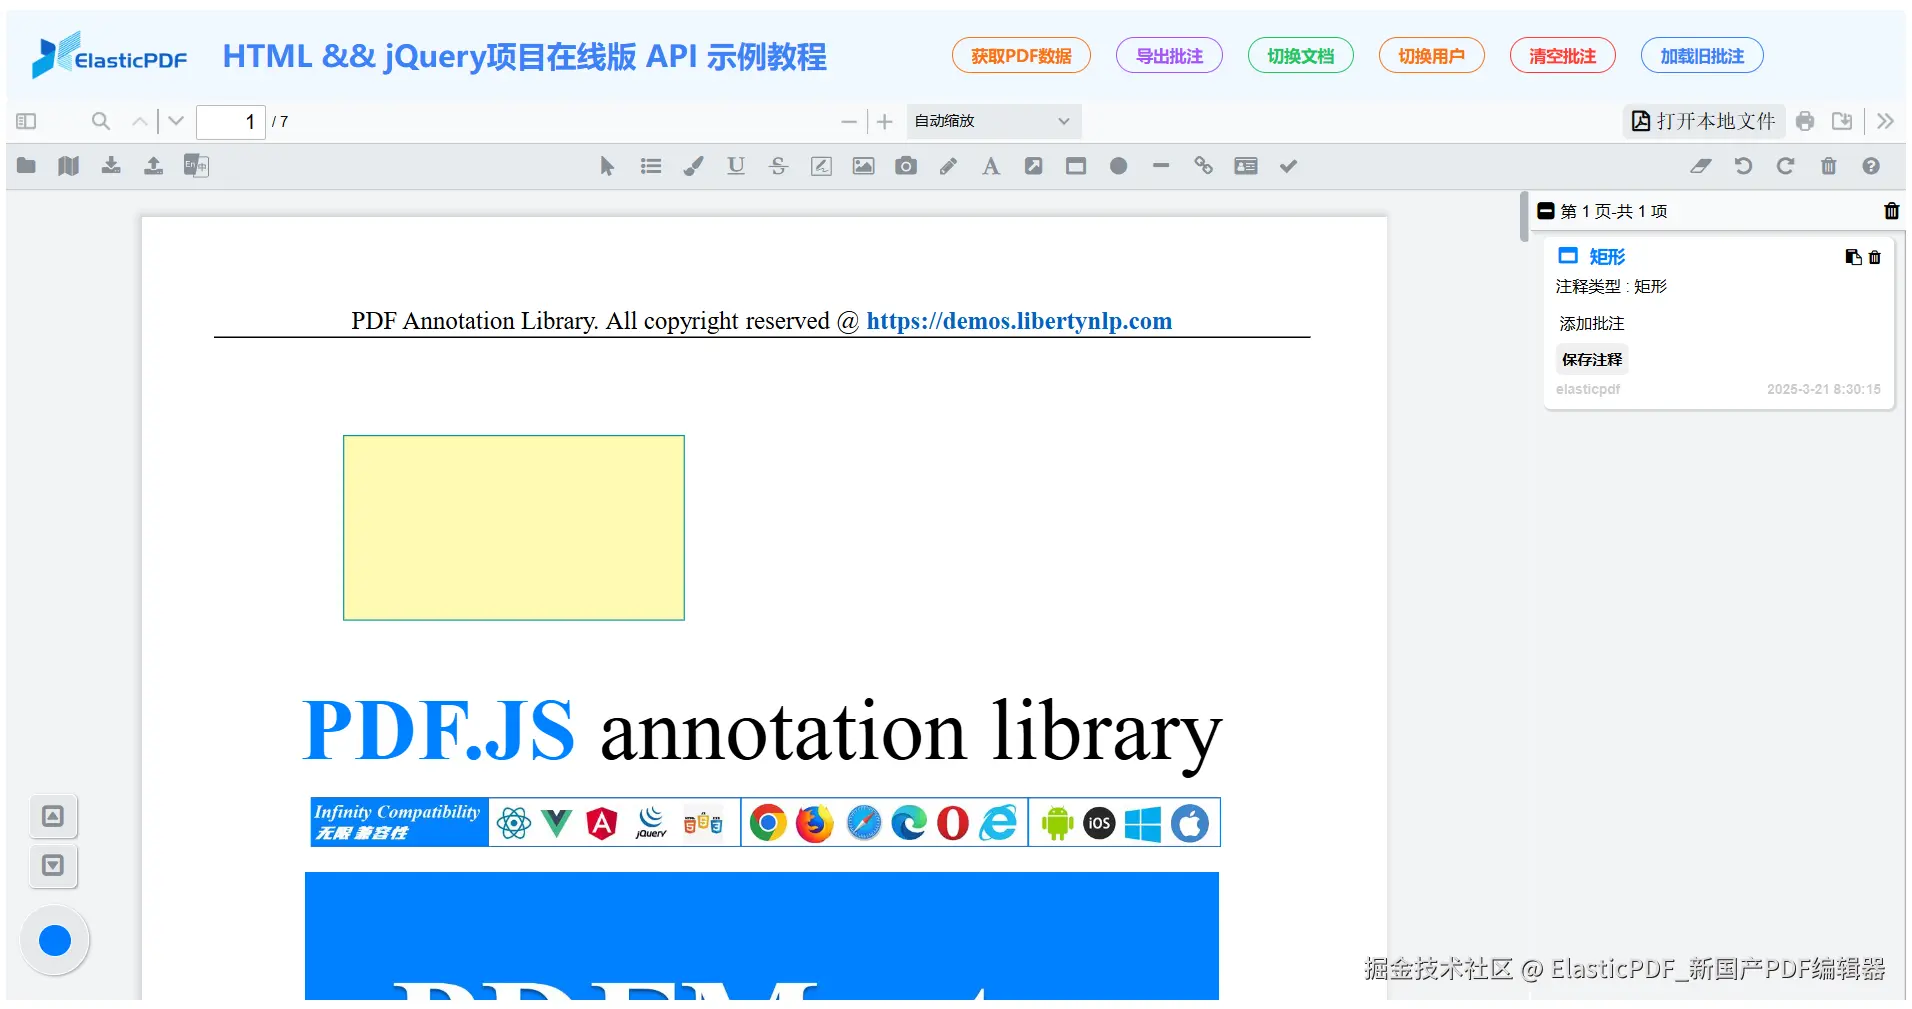Pick the circle annotation tool
The height and width of the screenshot is (1009, 1912).
(x=1118, y=166)
